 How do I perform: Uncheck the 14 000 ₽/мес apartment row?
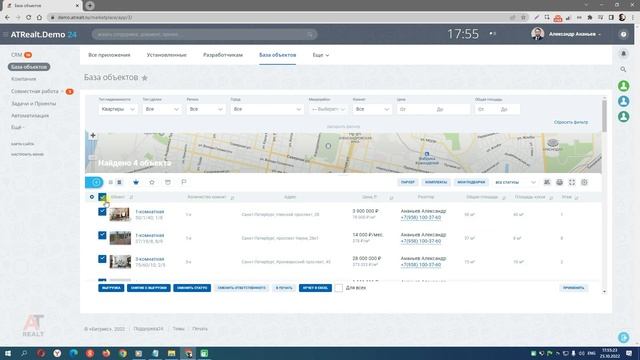pos(102,235)
